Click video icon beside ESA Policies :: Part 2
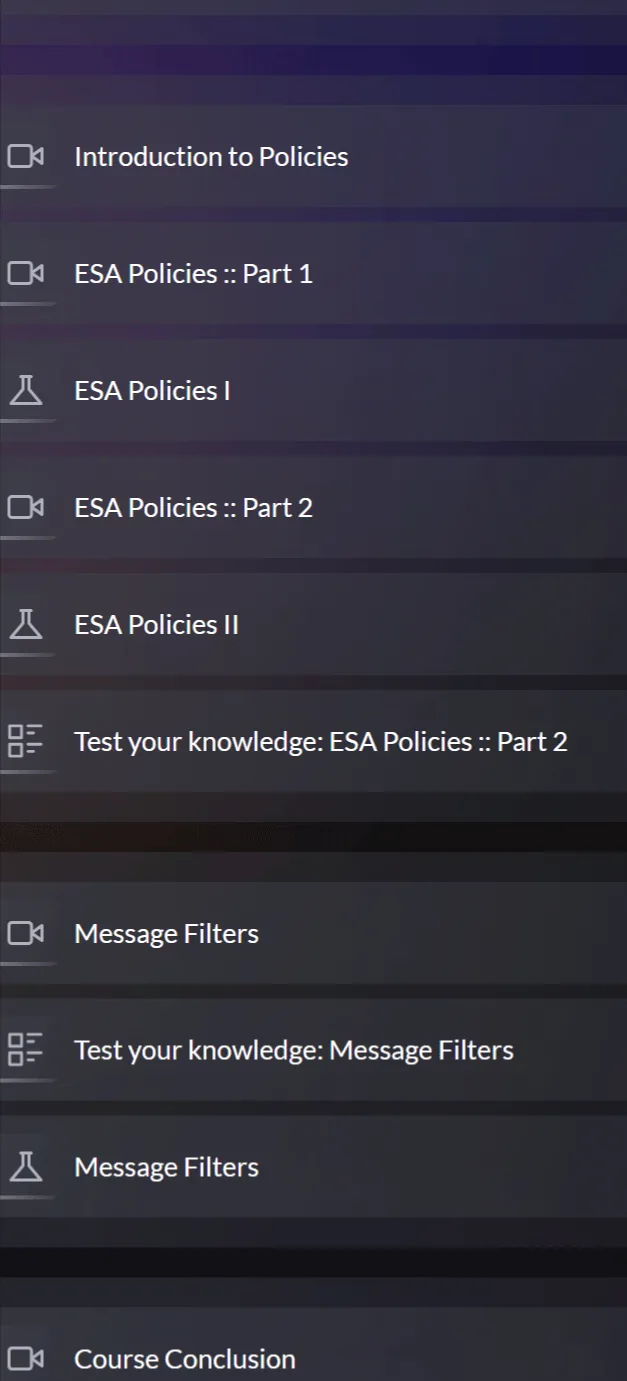Image resolution: width=627 pixels, height=1381 pixels. (26, 508)
